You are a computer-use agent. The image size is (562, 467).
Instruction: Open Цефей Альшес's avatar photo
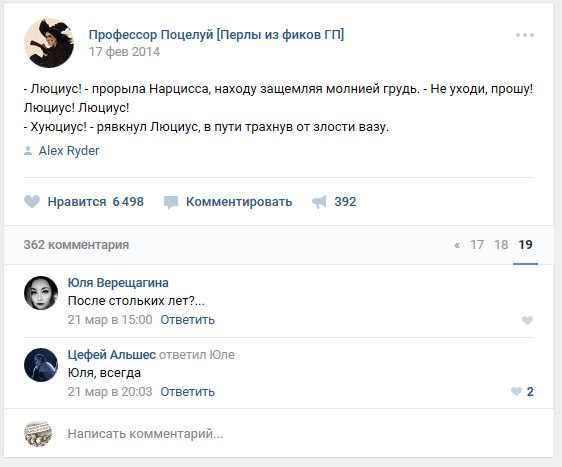(x=41, y=365)
